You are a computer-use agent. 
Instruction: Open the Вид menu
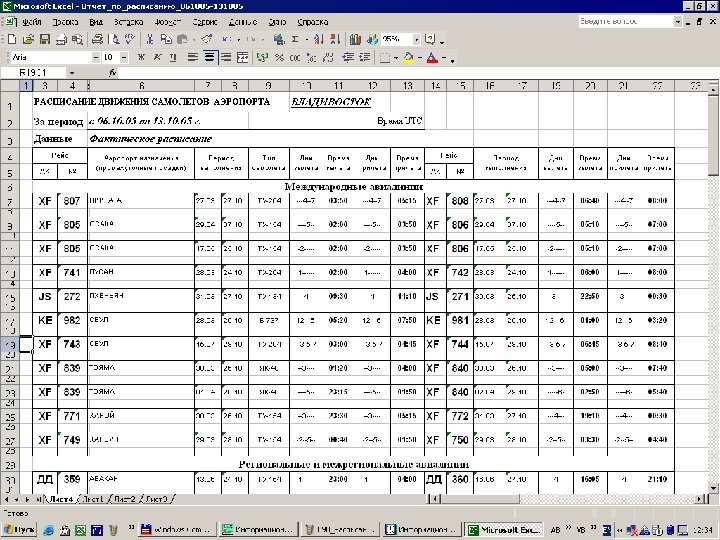tap(96, 22)
